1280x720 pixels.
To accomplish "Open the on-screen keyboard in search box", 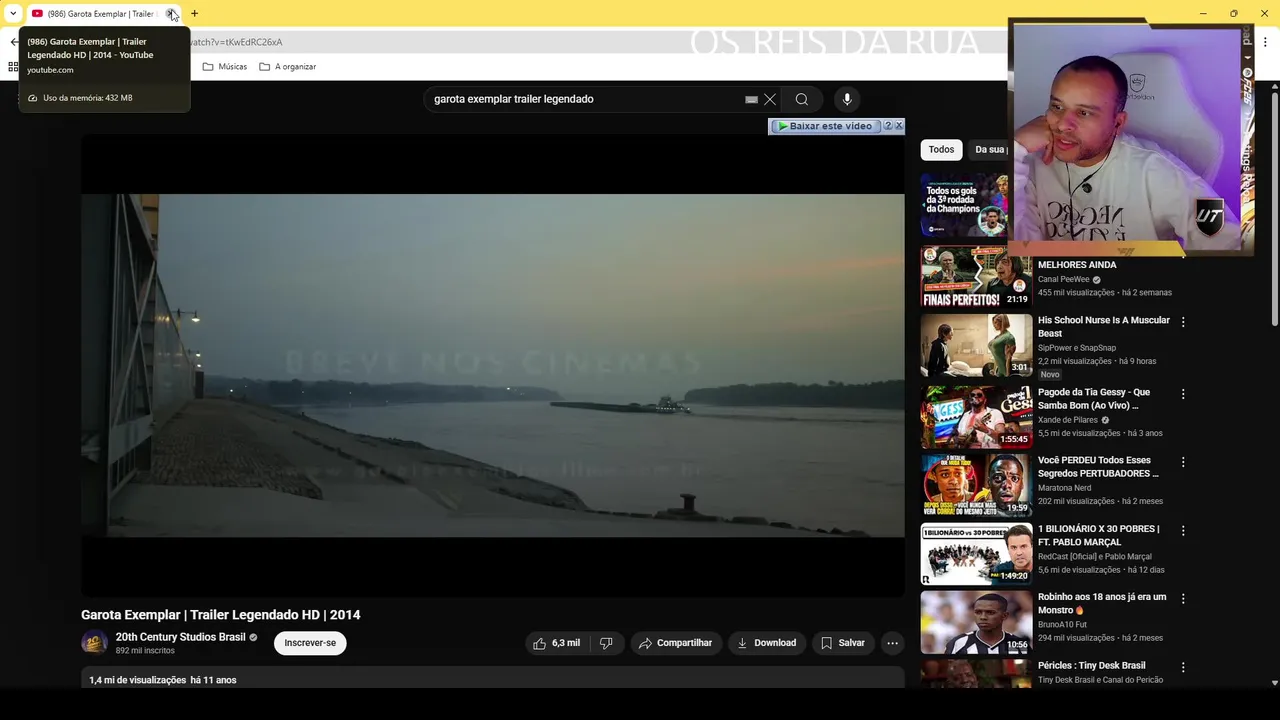I will point(751,99).
